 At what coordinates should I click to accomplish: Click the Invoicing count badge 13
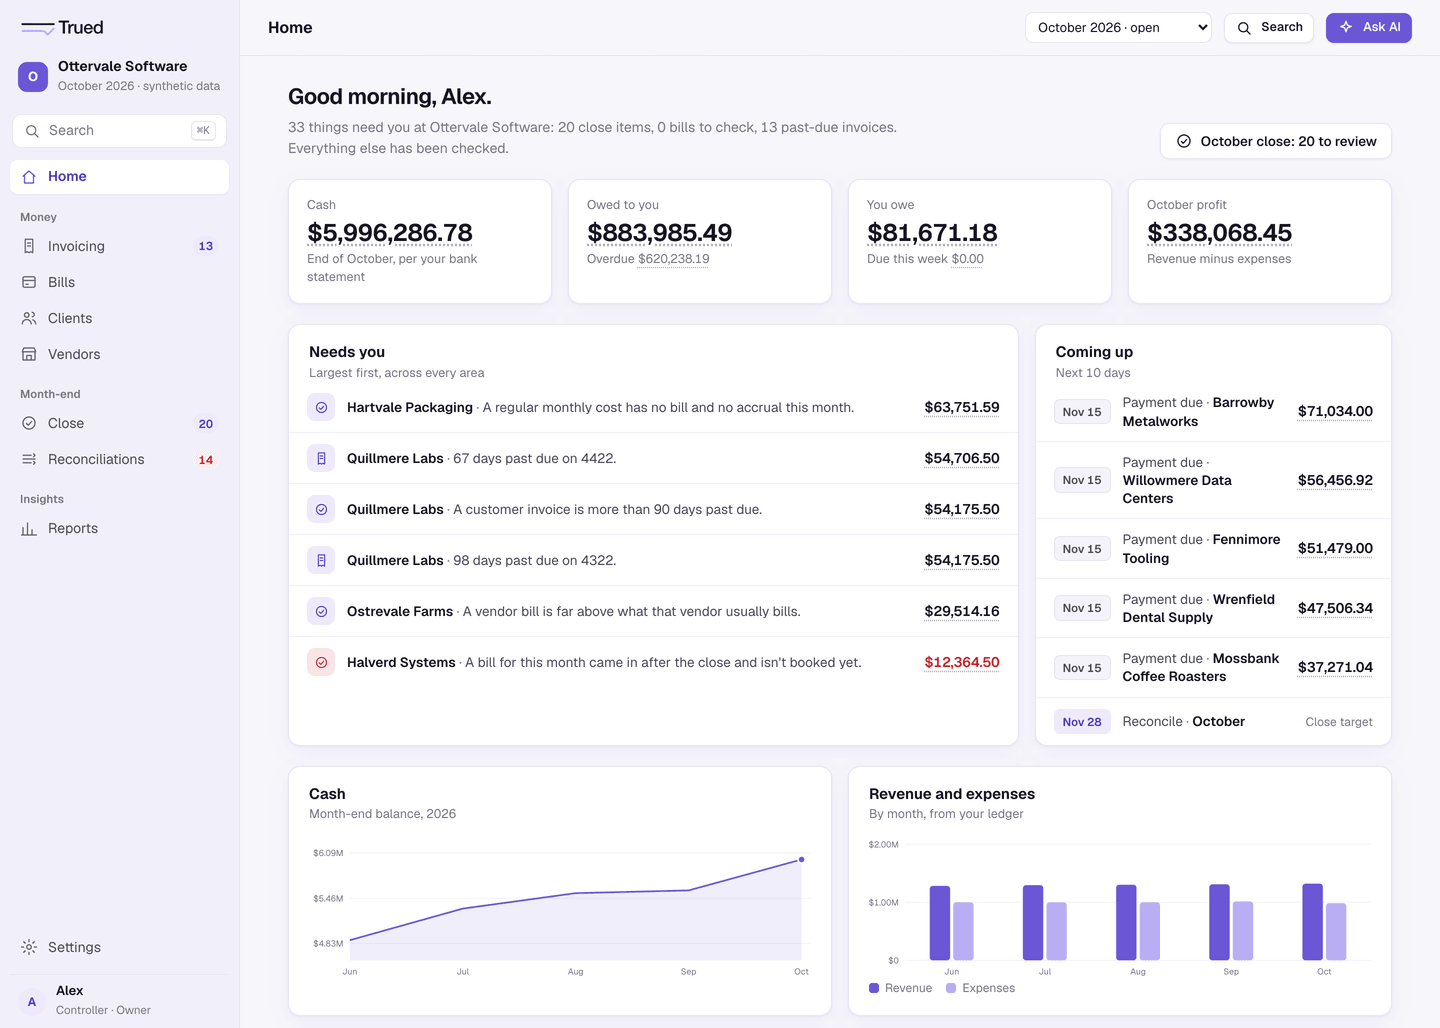tap(206, 246)
